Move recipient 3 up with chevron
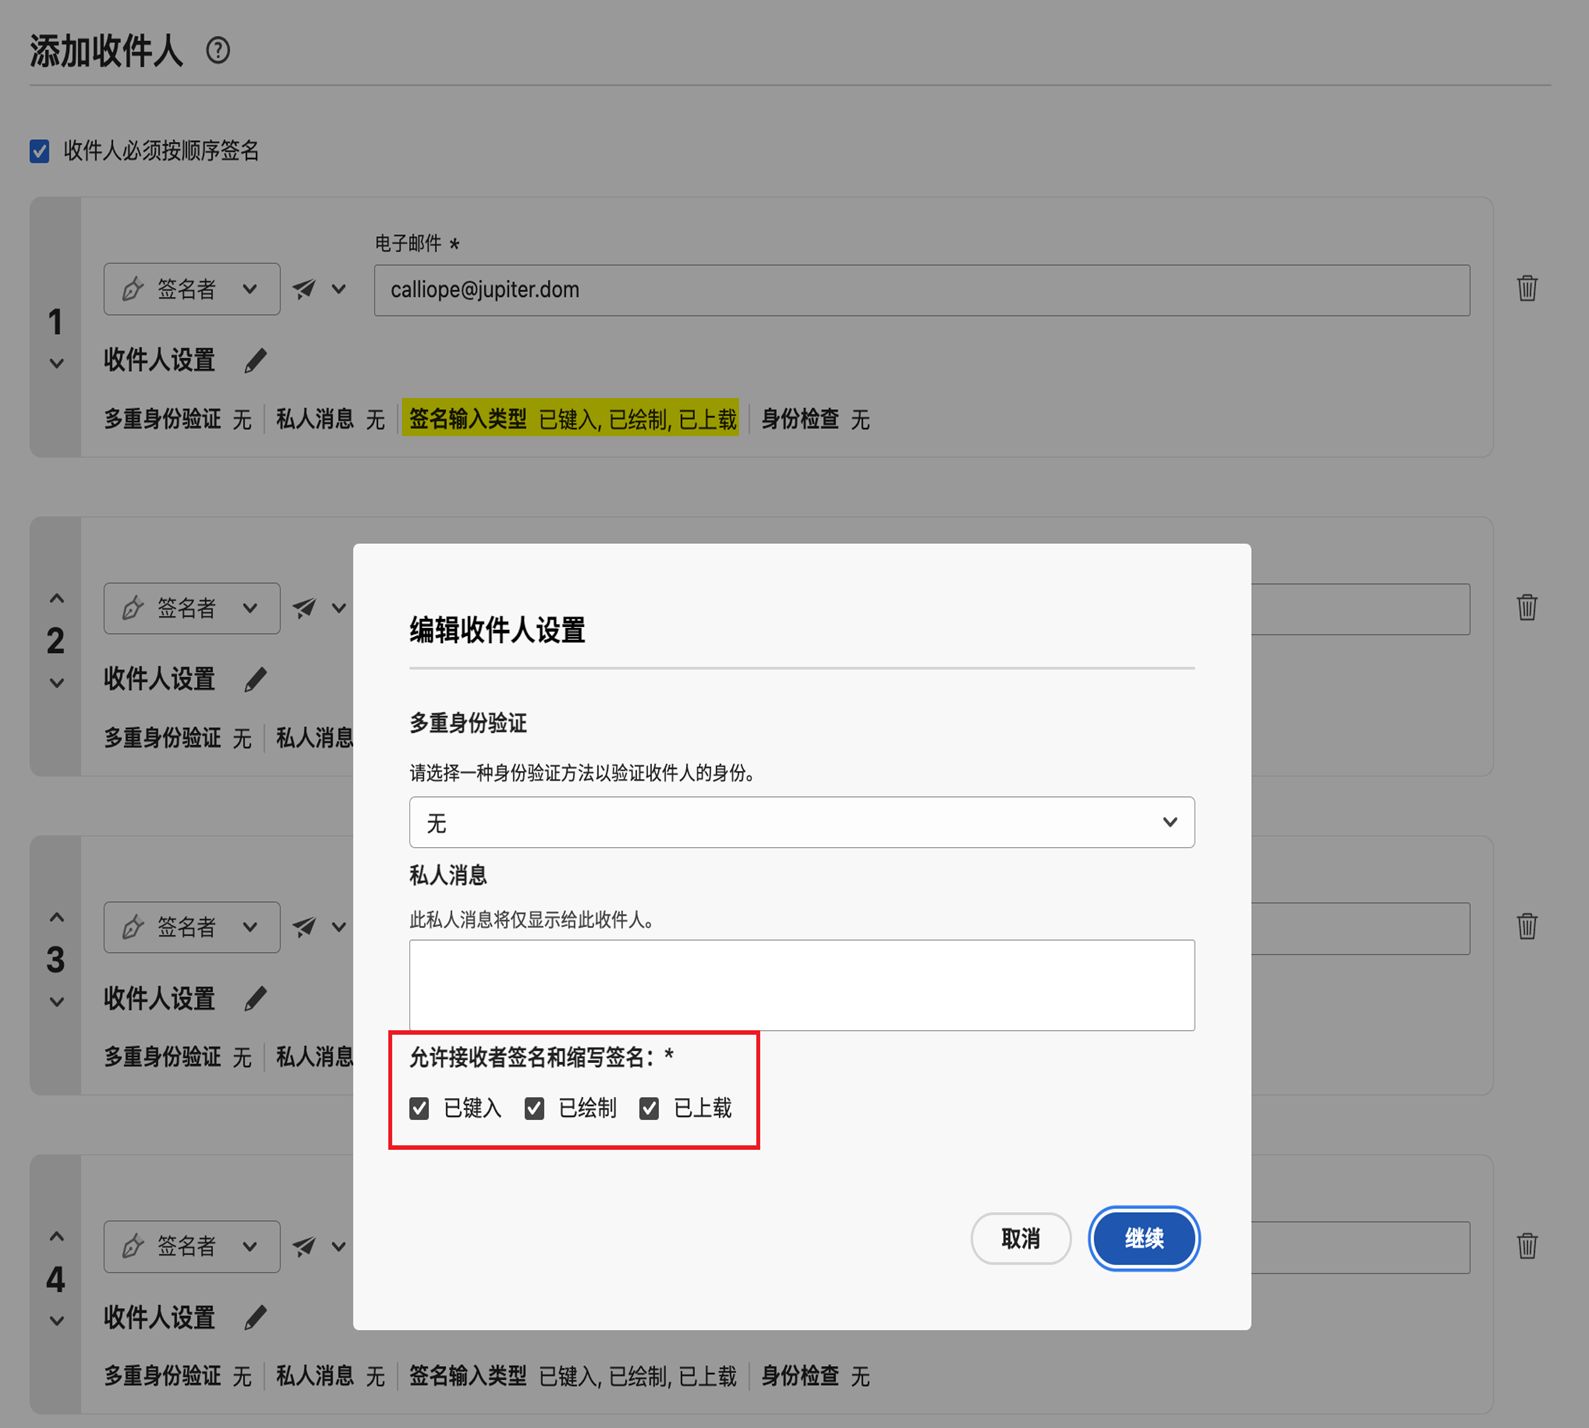Image resolution: width=1589 pixels, height=1428 pixels. click(57, 917)
